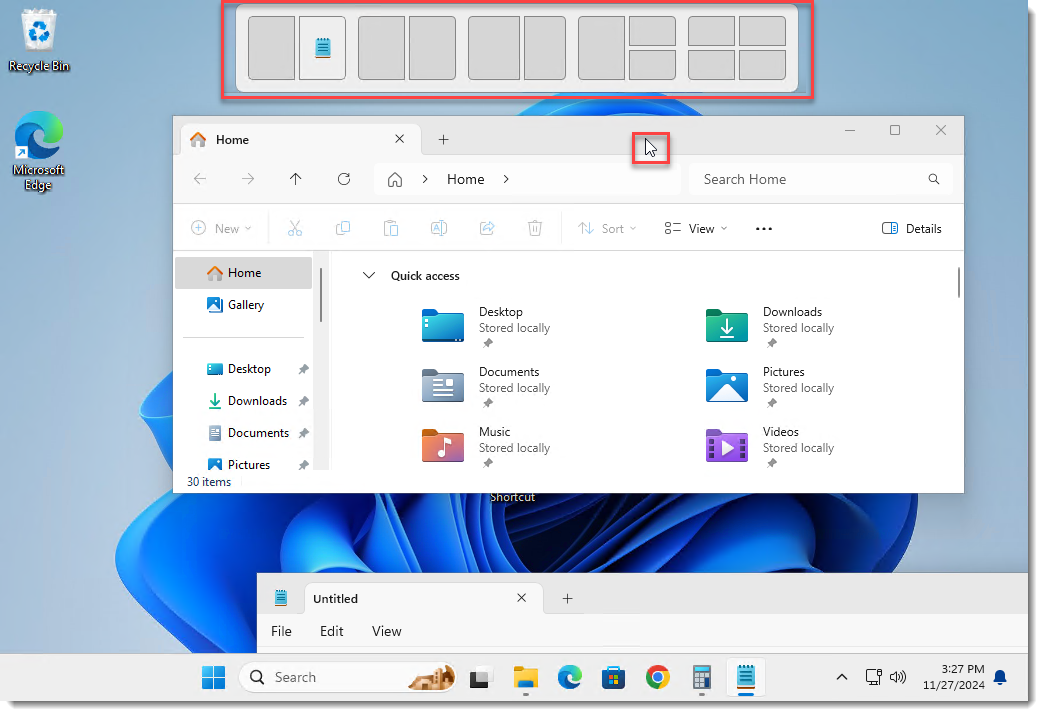Collapse the Quick access section
Viewport: 1043px width, 716px height.
[369, 275]
